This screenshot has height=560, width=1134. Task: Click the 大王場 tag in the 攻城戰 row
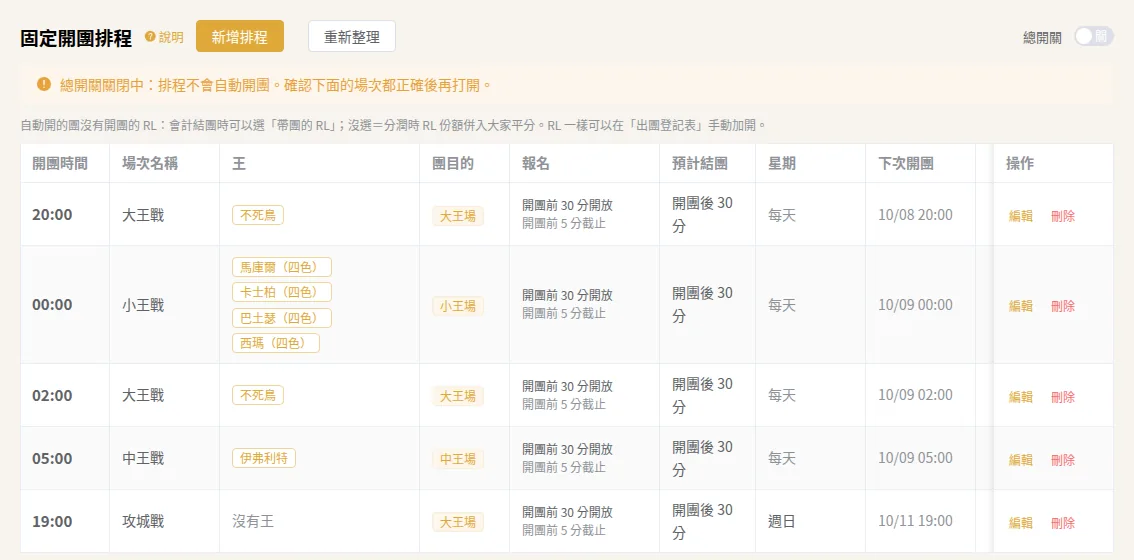coord(458,522)
